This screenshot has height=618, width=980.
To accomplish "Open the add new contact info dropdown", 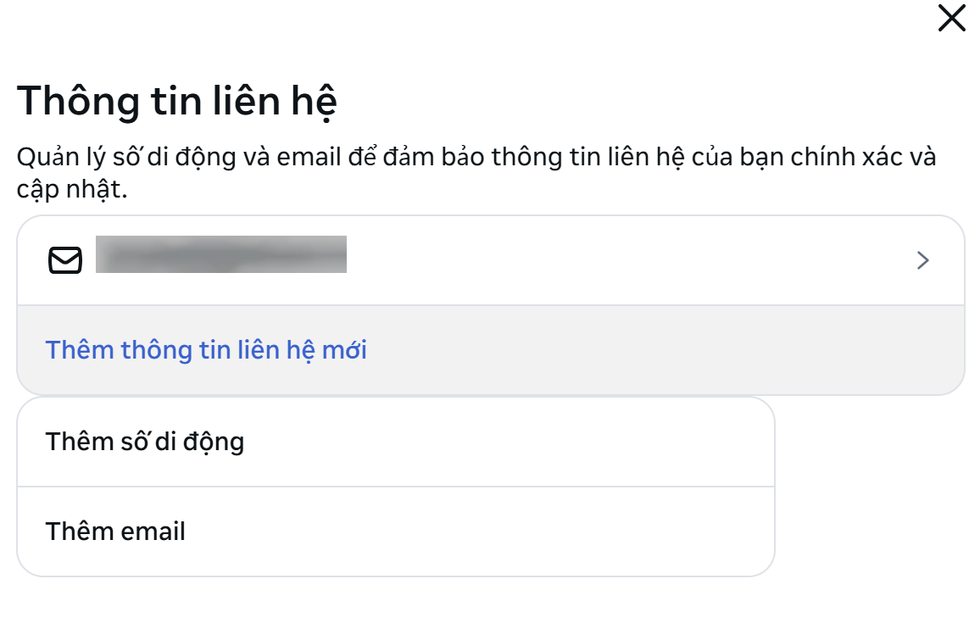I will click(x=206, y=350).
